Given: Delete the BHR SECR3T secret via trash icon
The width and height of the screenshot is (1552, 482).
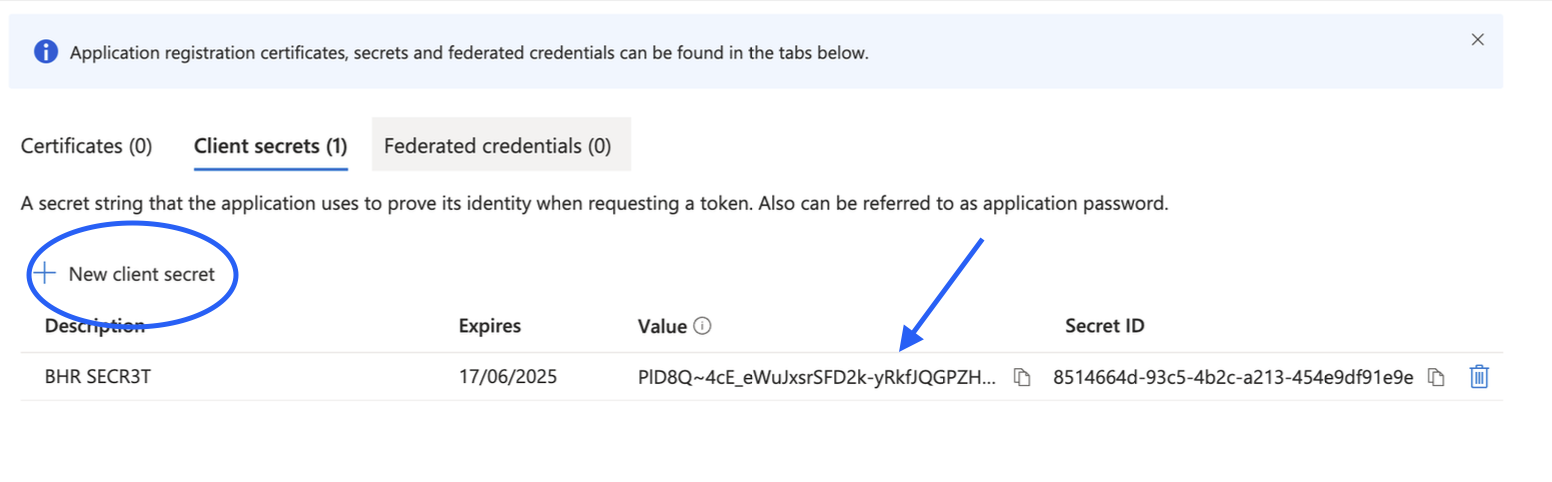Looking at the screenshot, I should click(1479, 377).
